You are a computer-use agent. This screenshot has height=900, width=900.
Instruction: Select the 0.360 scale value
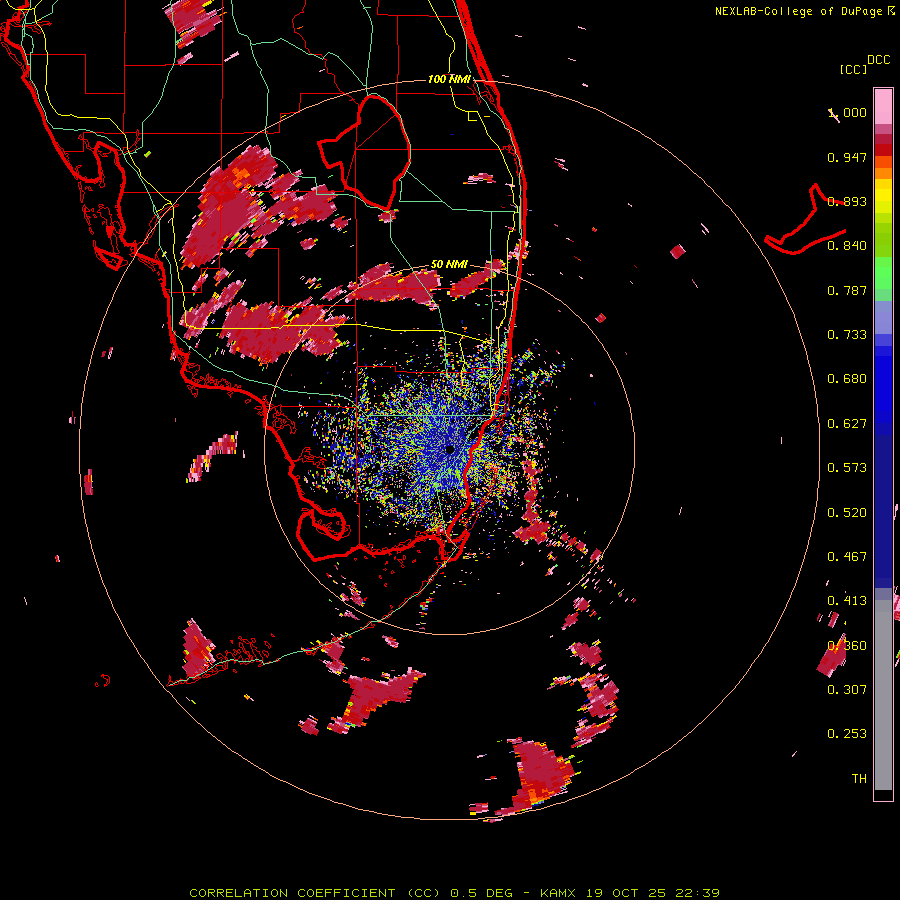(847, 646)
